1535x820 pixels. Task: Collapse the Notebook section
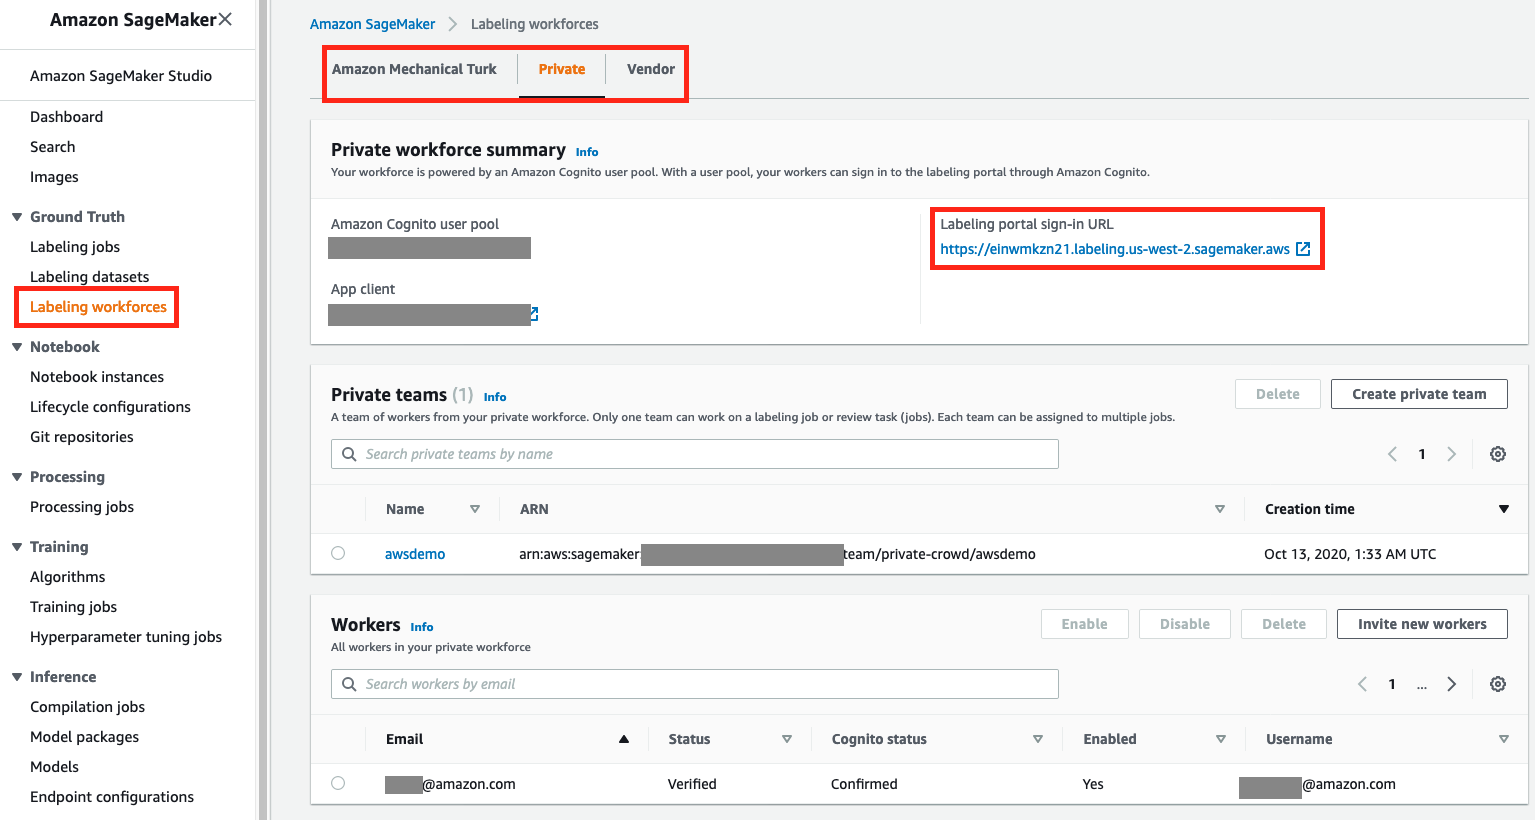point(17,347)
